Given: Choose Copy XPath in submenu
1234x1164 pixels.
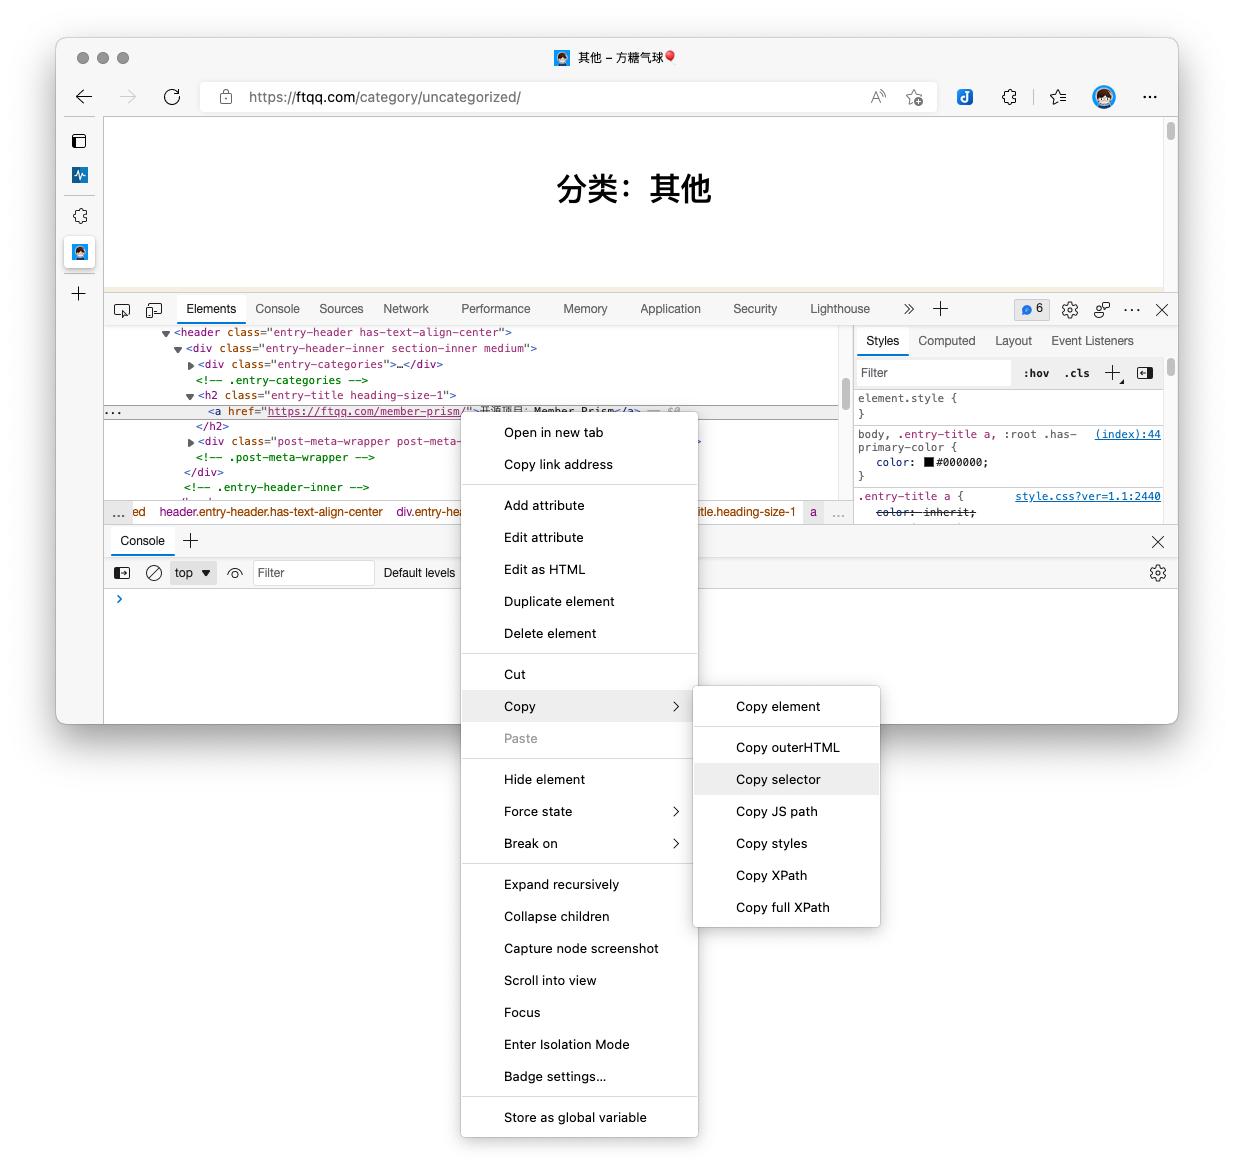Looking at the screenshot, I should (x=771, y=876).
